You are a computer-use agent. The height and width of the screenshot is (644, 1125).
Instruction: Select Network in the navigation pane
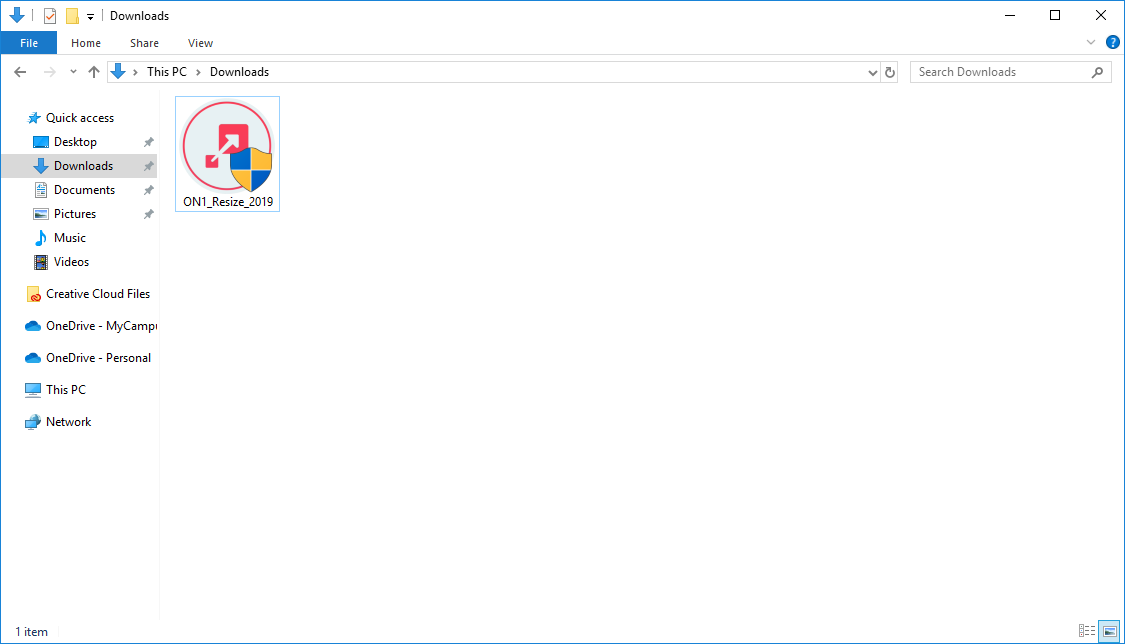coord(68,422)
